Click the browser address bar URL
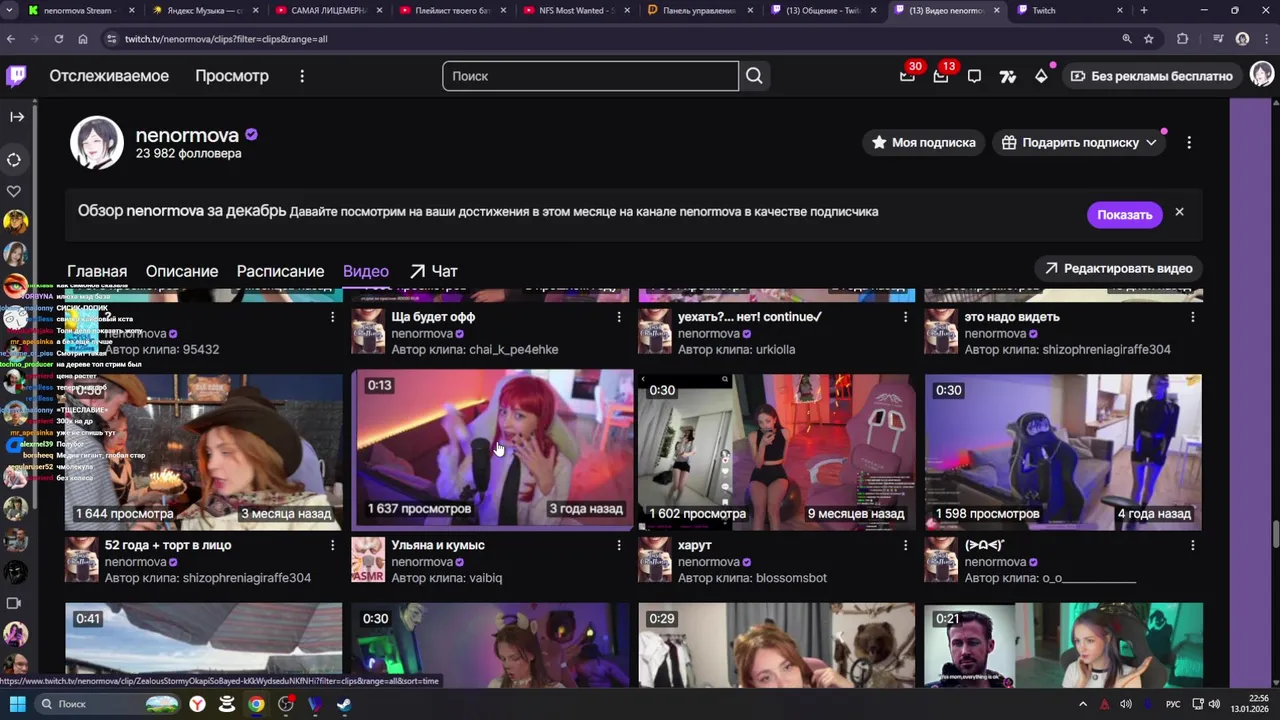Viewport: 1280px width, 720px height. [x=226, y=39]
